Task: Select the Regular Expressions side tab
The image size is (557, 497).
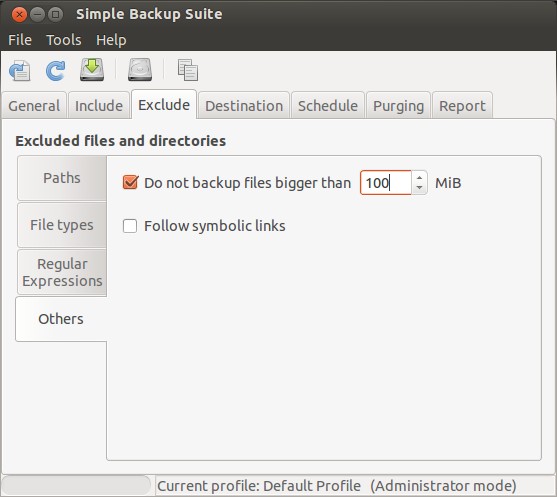Action: pyautogui.click(x=62, y=272)
